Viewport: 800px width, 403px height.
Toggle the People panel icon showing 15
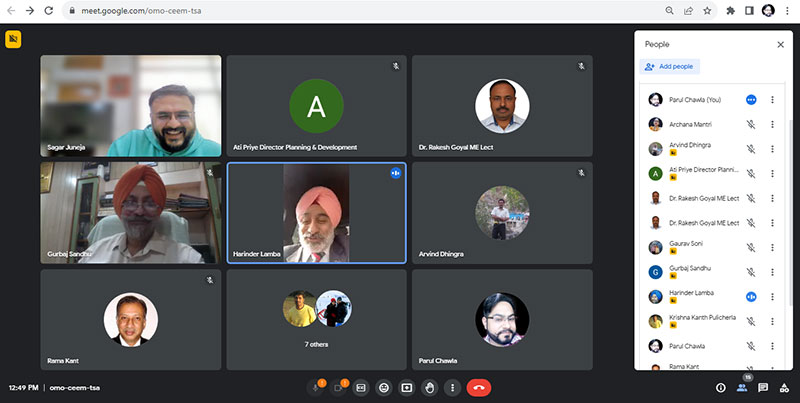[742, 387]
